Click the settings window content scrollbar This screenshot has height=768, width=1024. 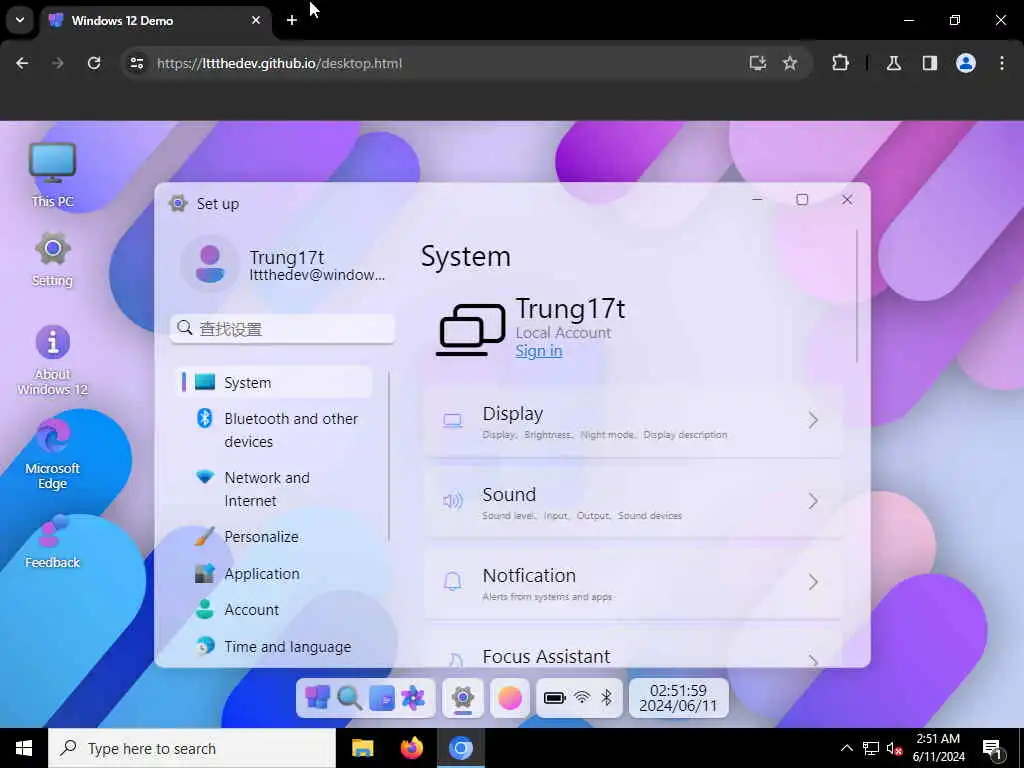pyautogui.click(x=857, y=296)
